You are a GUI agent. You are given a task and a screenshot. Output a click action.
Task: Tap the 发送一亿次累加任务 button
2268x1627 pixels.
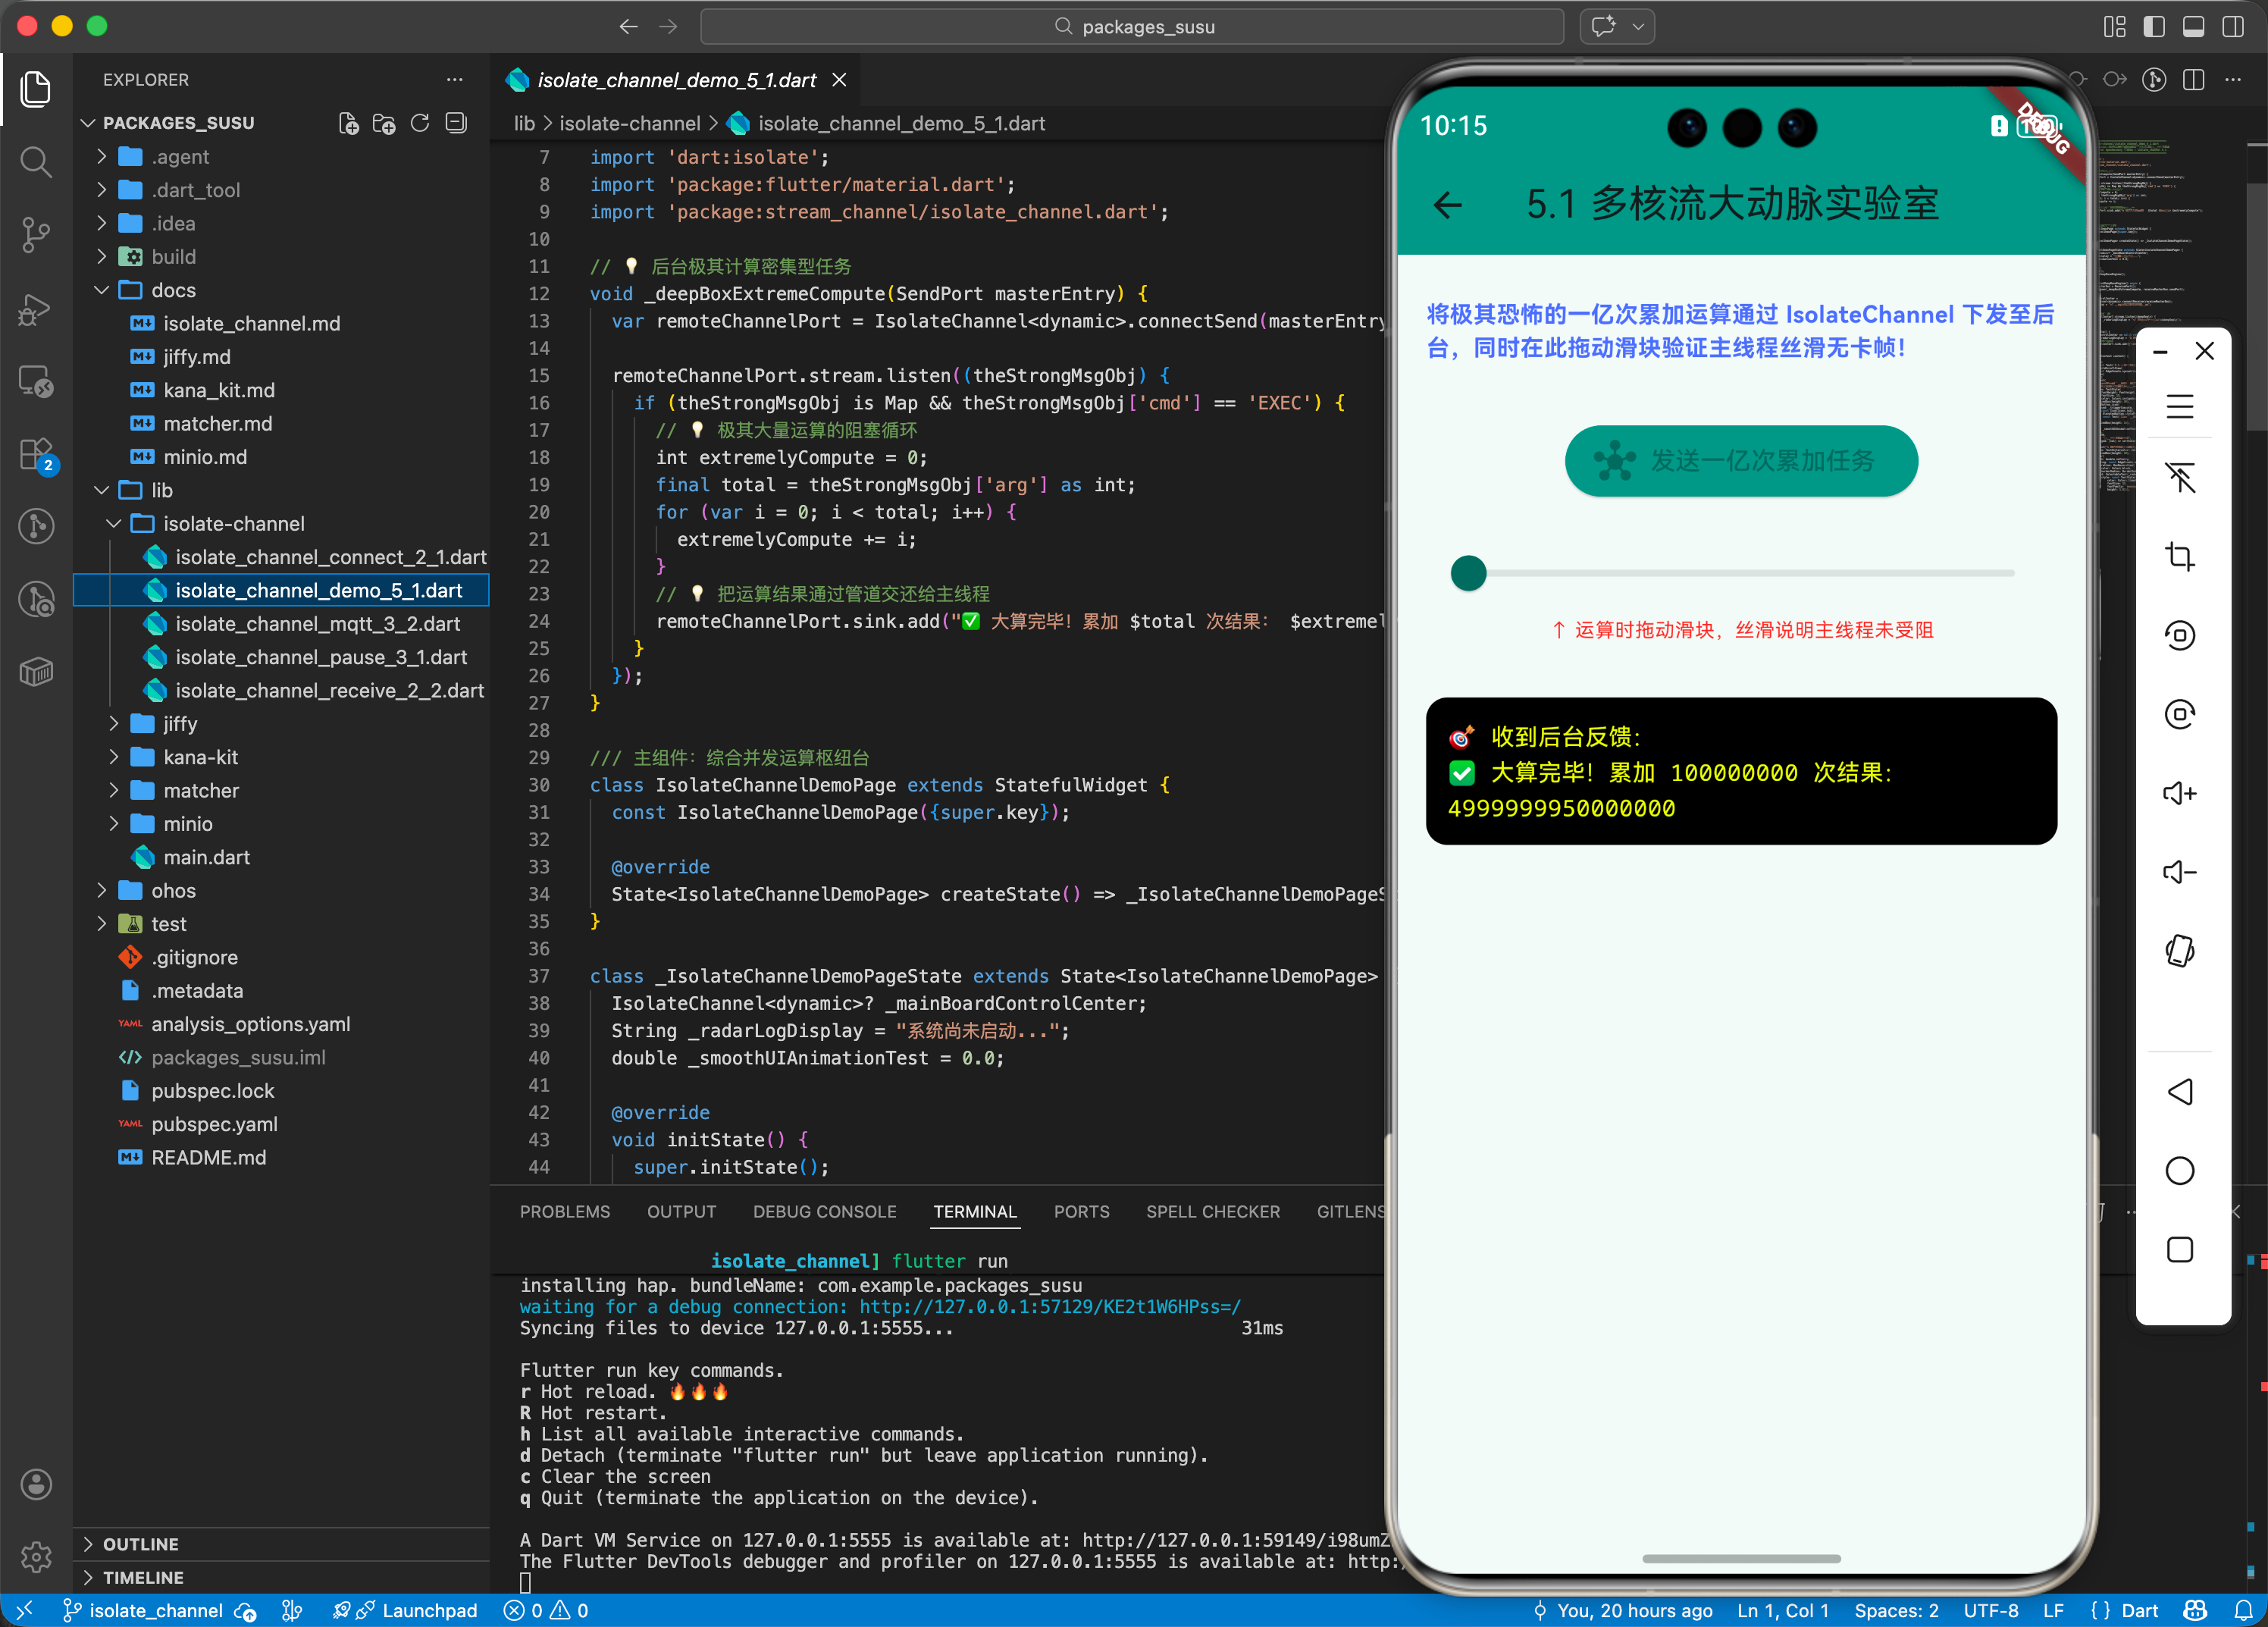pyautogui.click(x=1740, y=460)
